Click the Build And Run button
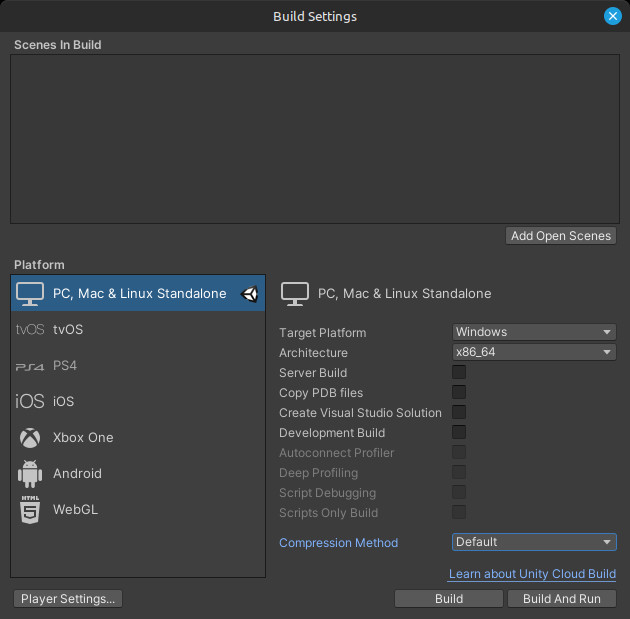Image resolution: width=630 pixels, height=619 pixels. (561, 599)
